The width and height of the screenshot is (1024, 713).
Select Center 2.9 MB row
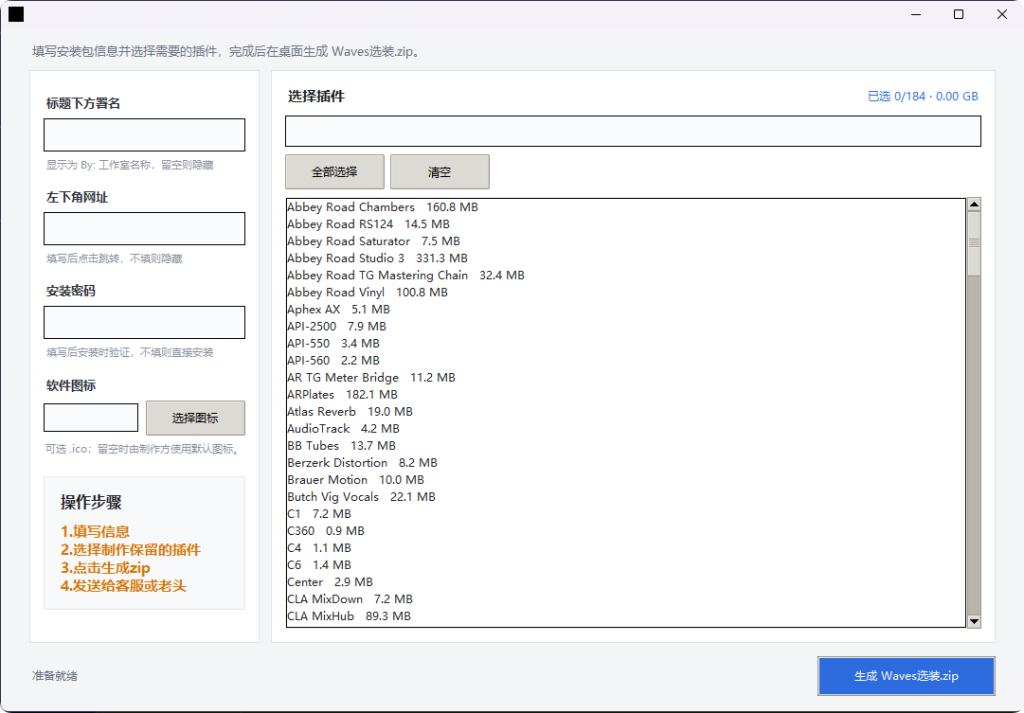(x=626, y=581)
